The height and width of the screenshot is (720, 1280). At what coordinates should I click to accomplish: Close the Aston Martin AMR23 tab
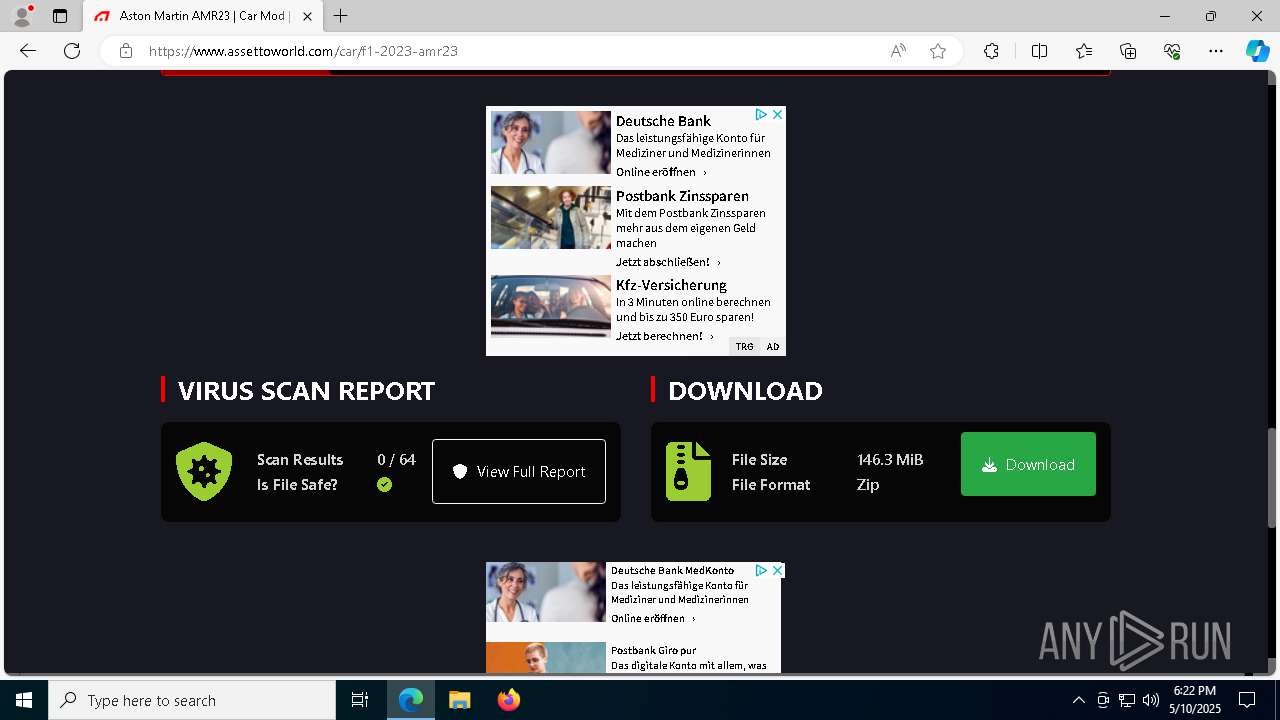[307, 16]
